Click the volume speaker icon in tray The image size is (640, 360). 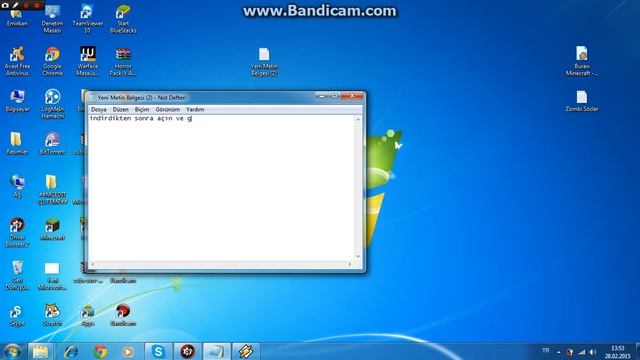tap(593, 352)
